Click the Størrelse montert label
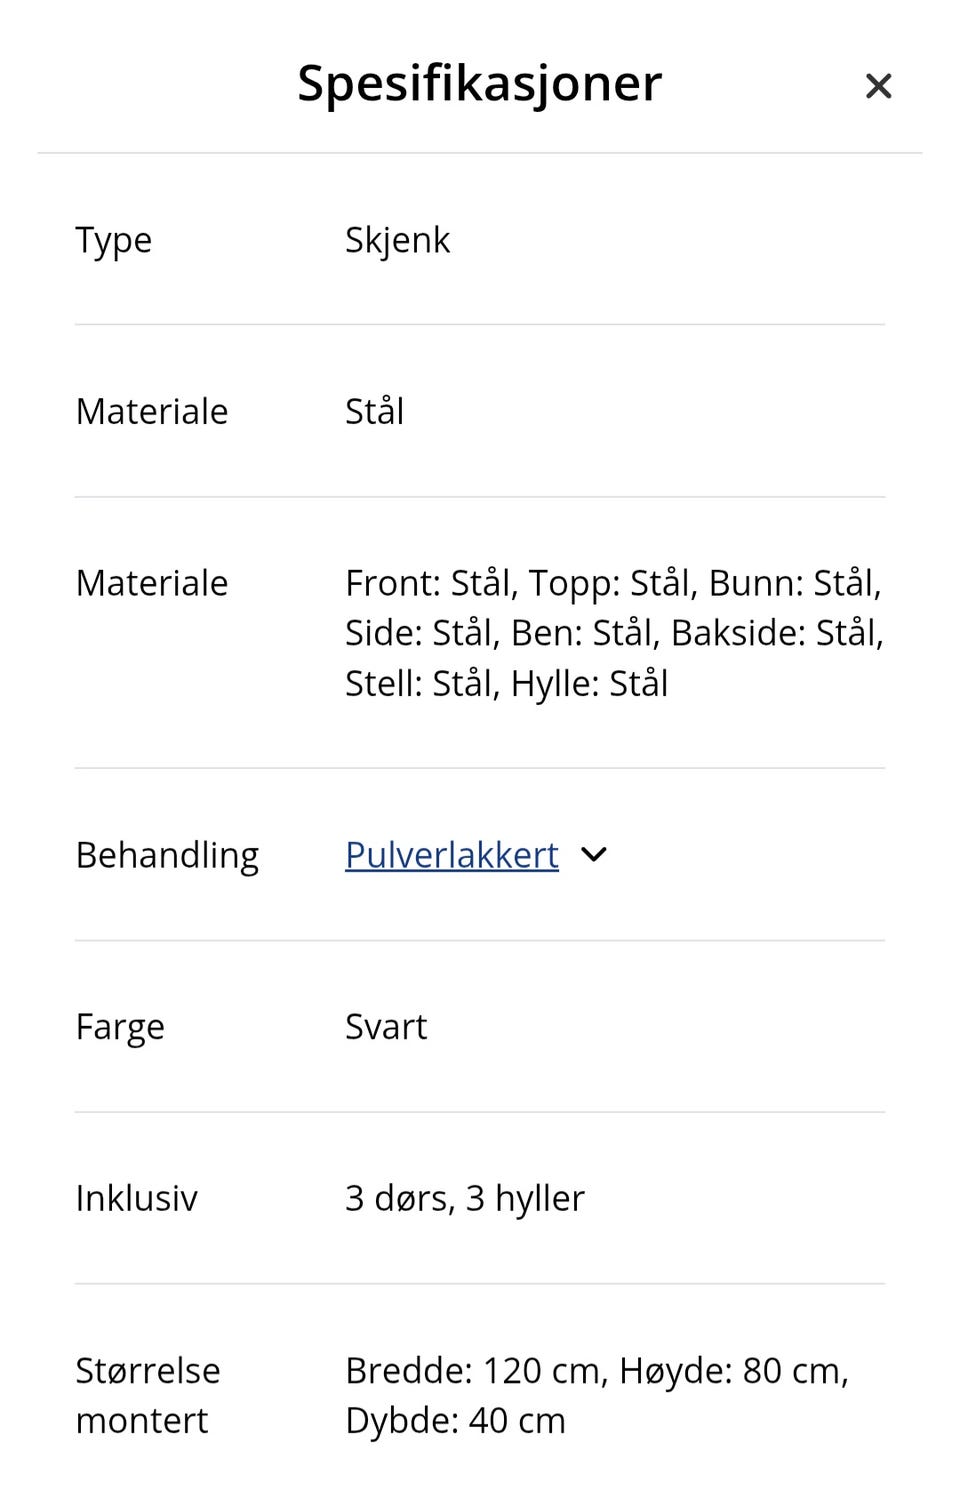The image size is (960, 1499). (x=148, y=1394)
